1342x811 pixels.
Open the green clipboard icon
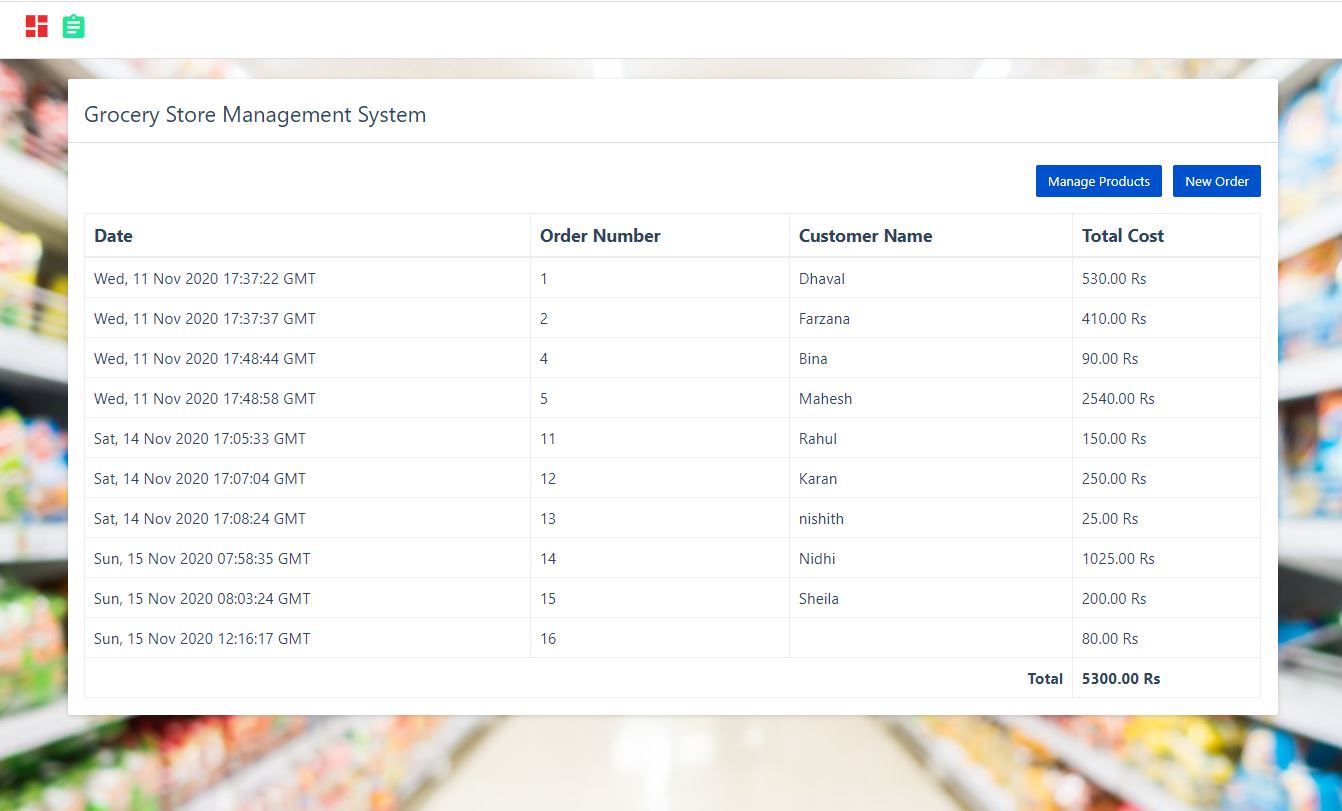(x=73, y=26)
